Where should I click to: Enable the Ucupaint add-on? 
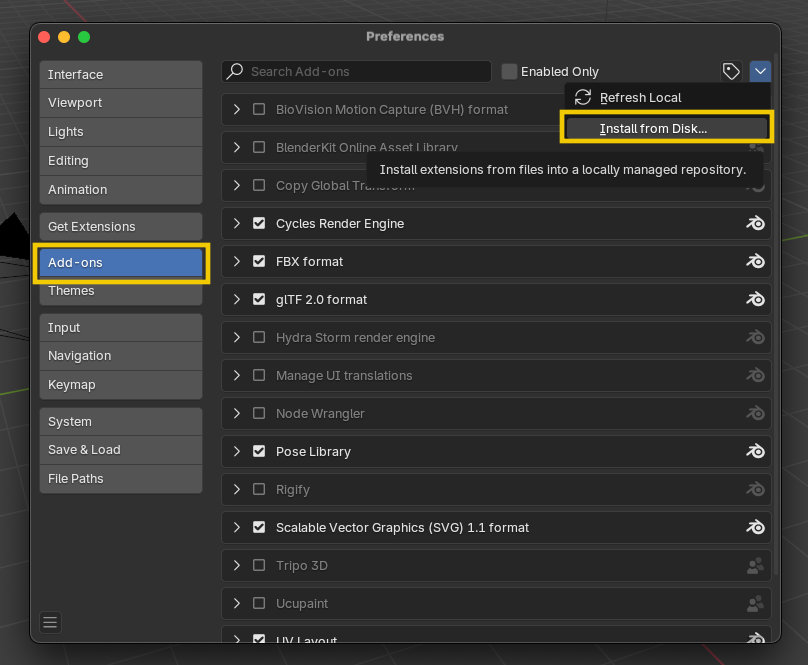(259, 603)
